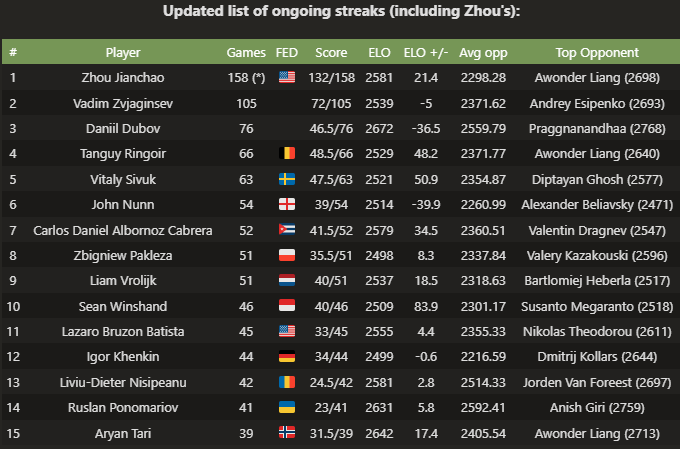Select player name Vadim Zvjaginsev

click(x=123, y=102)
